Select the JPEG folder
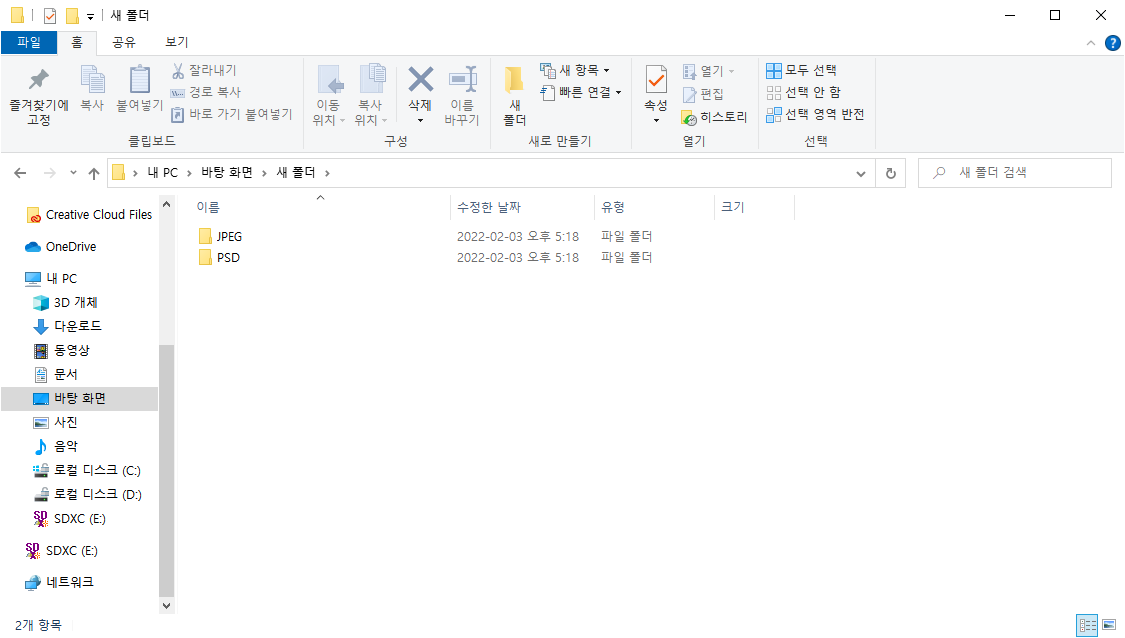Screen dimensions: 1125x638 pos(220,236)
